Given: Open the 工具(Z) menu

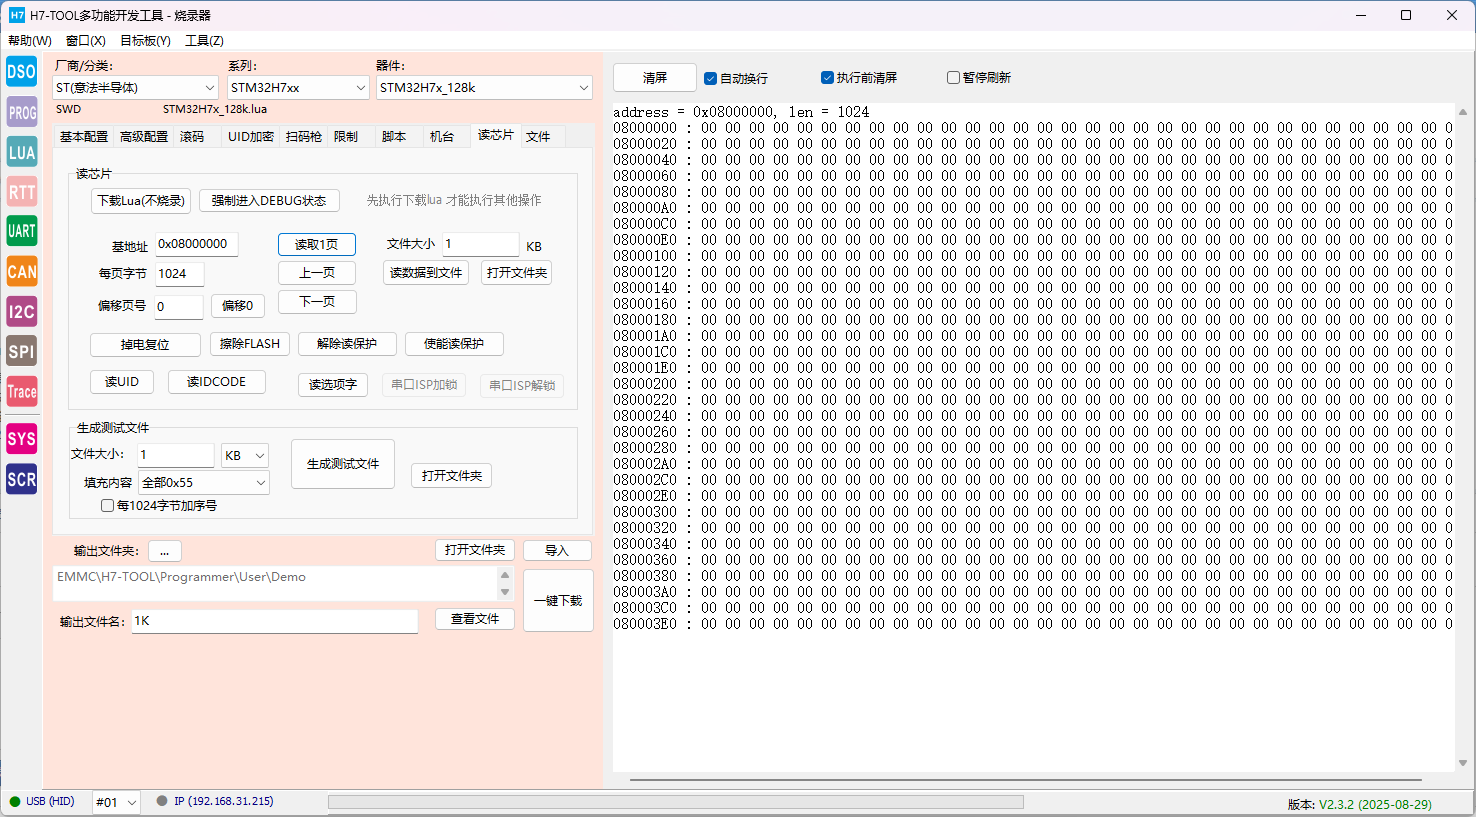Looking at the screenshot, I should (x=204, y=41).
